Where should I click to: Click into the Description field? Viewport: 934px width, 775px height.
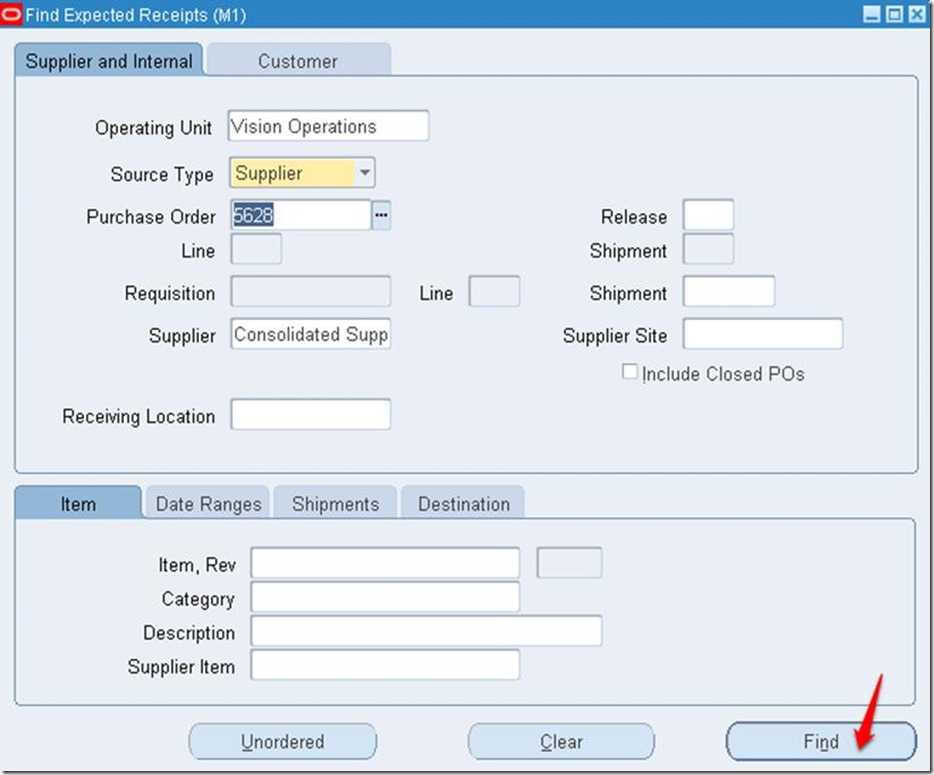point(426,631)
